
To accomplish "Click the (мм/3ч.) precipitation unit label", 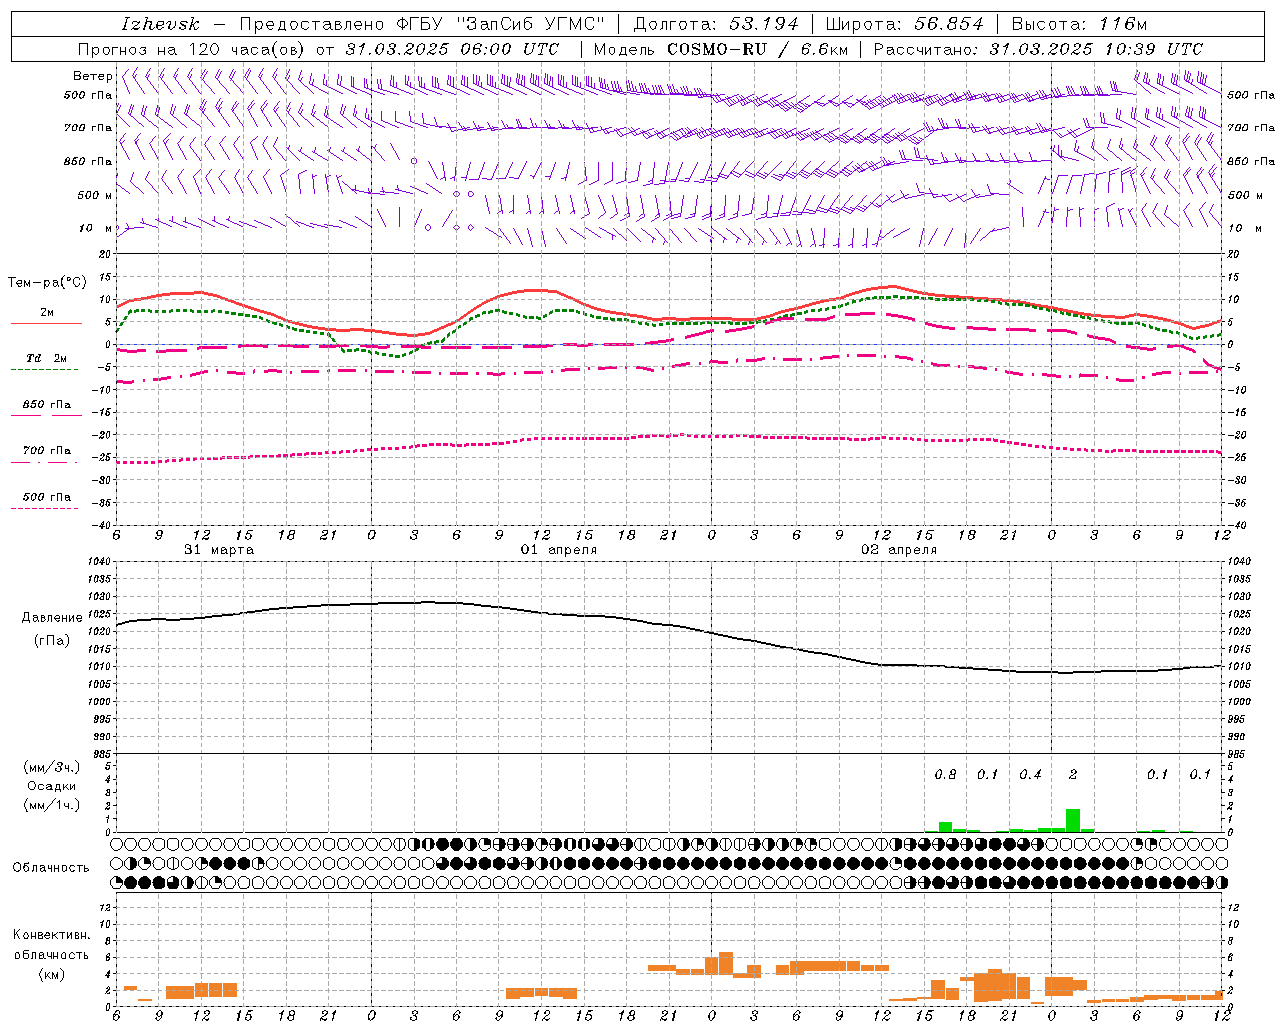I will point(51,767).
